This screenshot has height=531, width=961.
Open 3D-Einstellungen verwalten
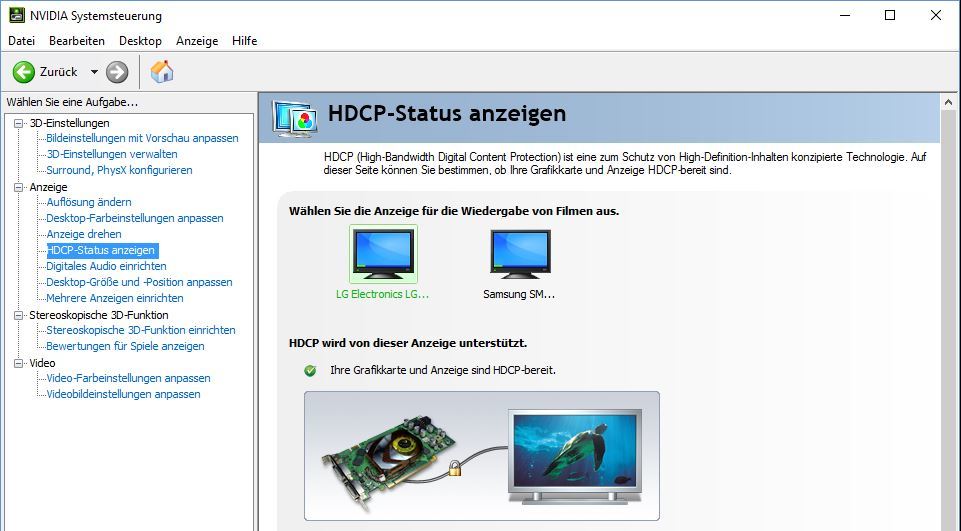click(x=112, y=154)
